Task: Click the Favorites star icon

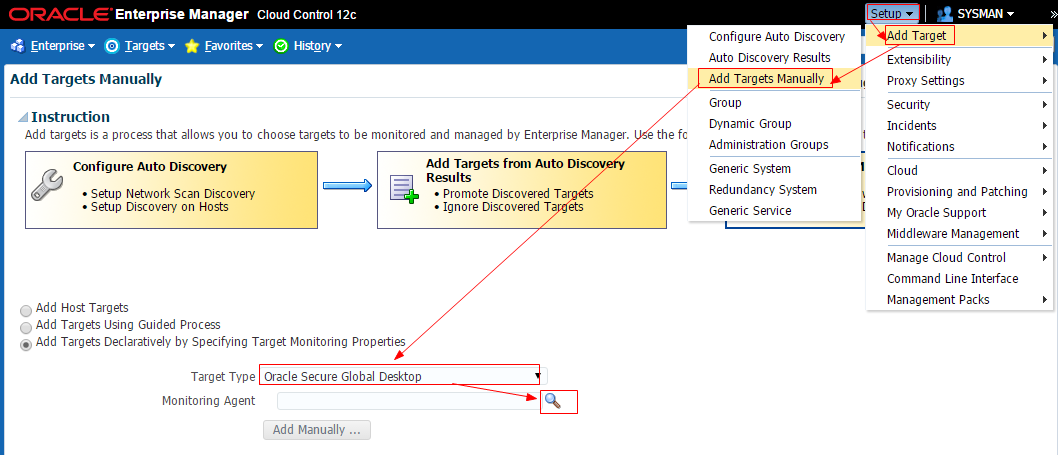Action: (x=192, y=46)
